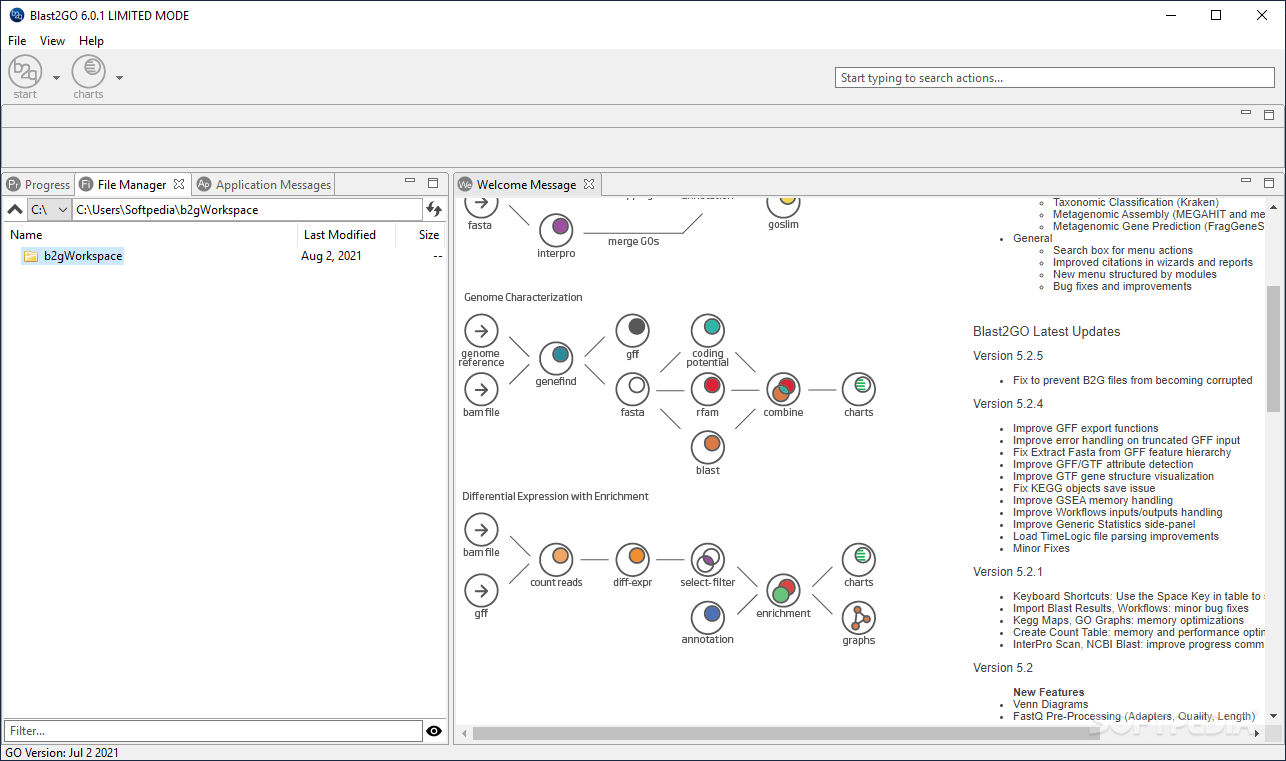Sort by the Name column header
This screenshot has width=1286, height=761.
pyautogui.click(x=150, y=235)
